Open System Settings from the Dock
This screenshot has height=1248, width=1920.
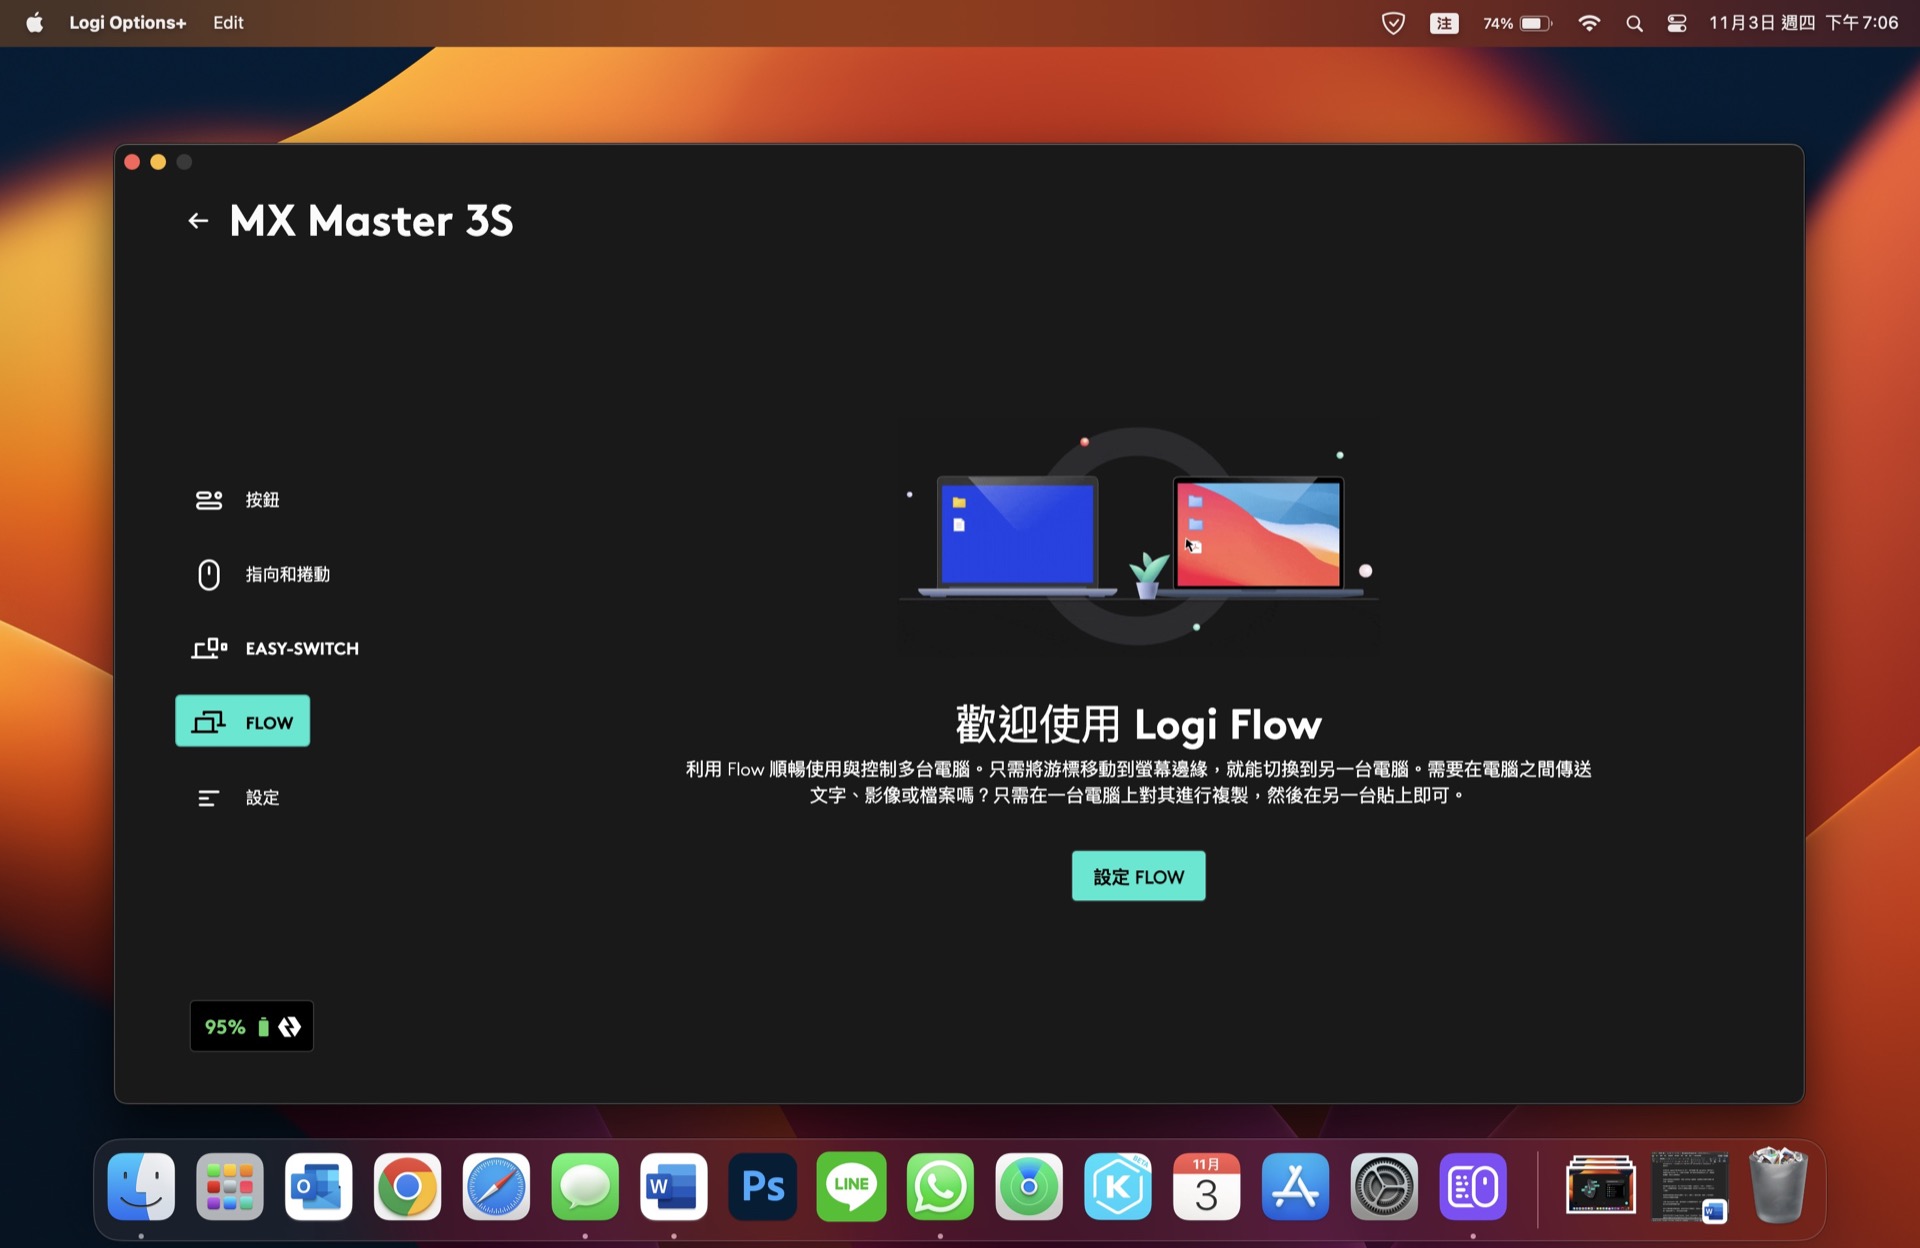coord(1384,1187)
